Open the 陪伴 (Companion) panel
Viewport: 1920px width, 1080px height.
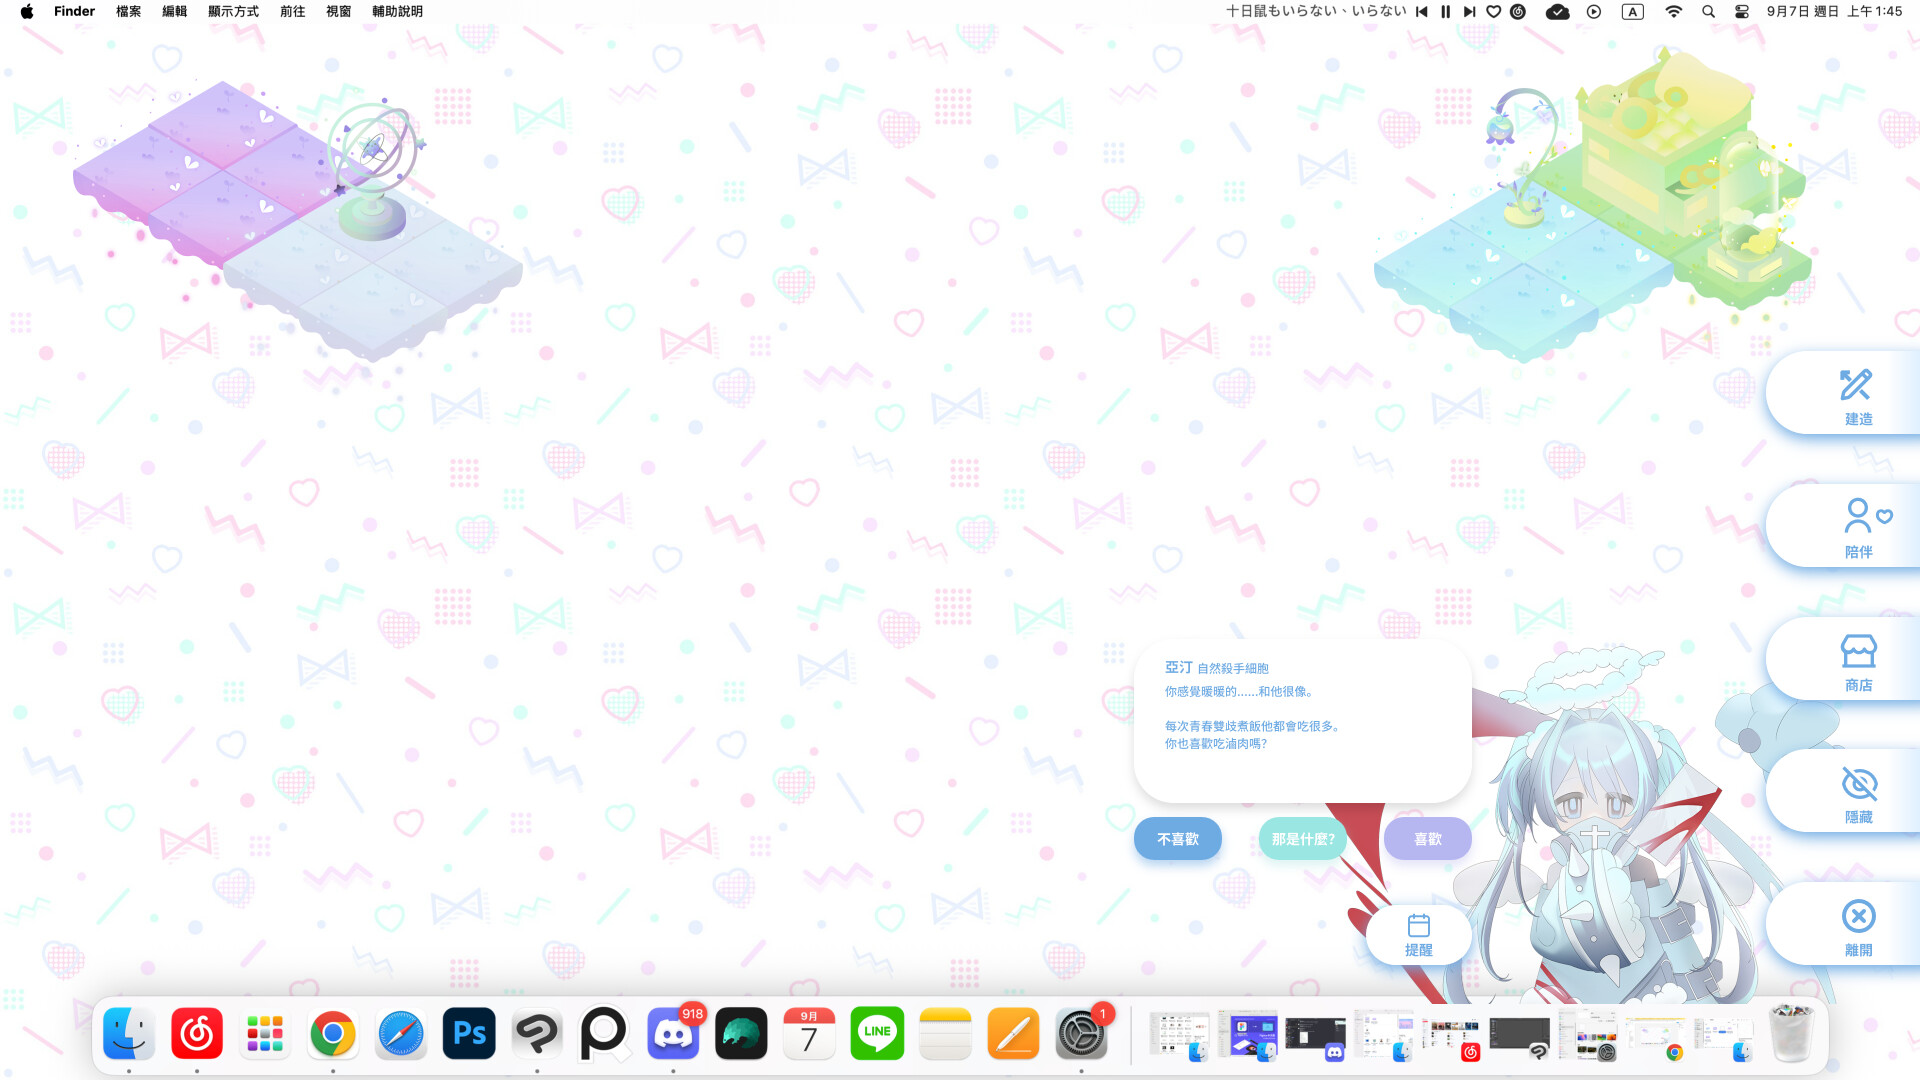pyautogui.click(x=1858, y=525)
